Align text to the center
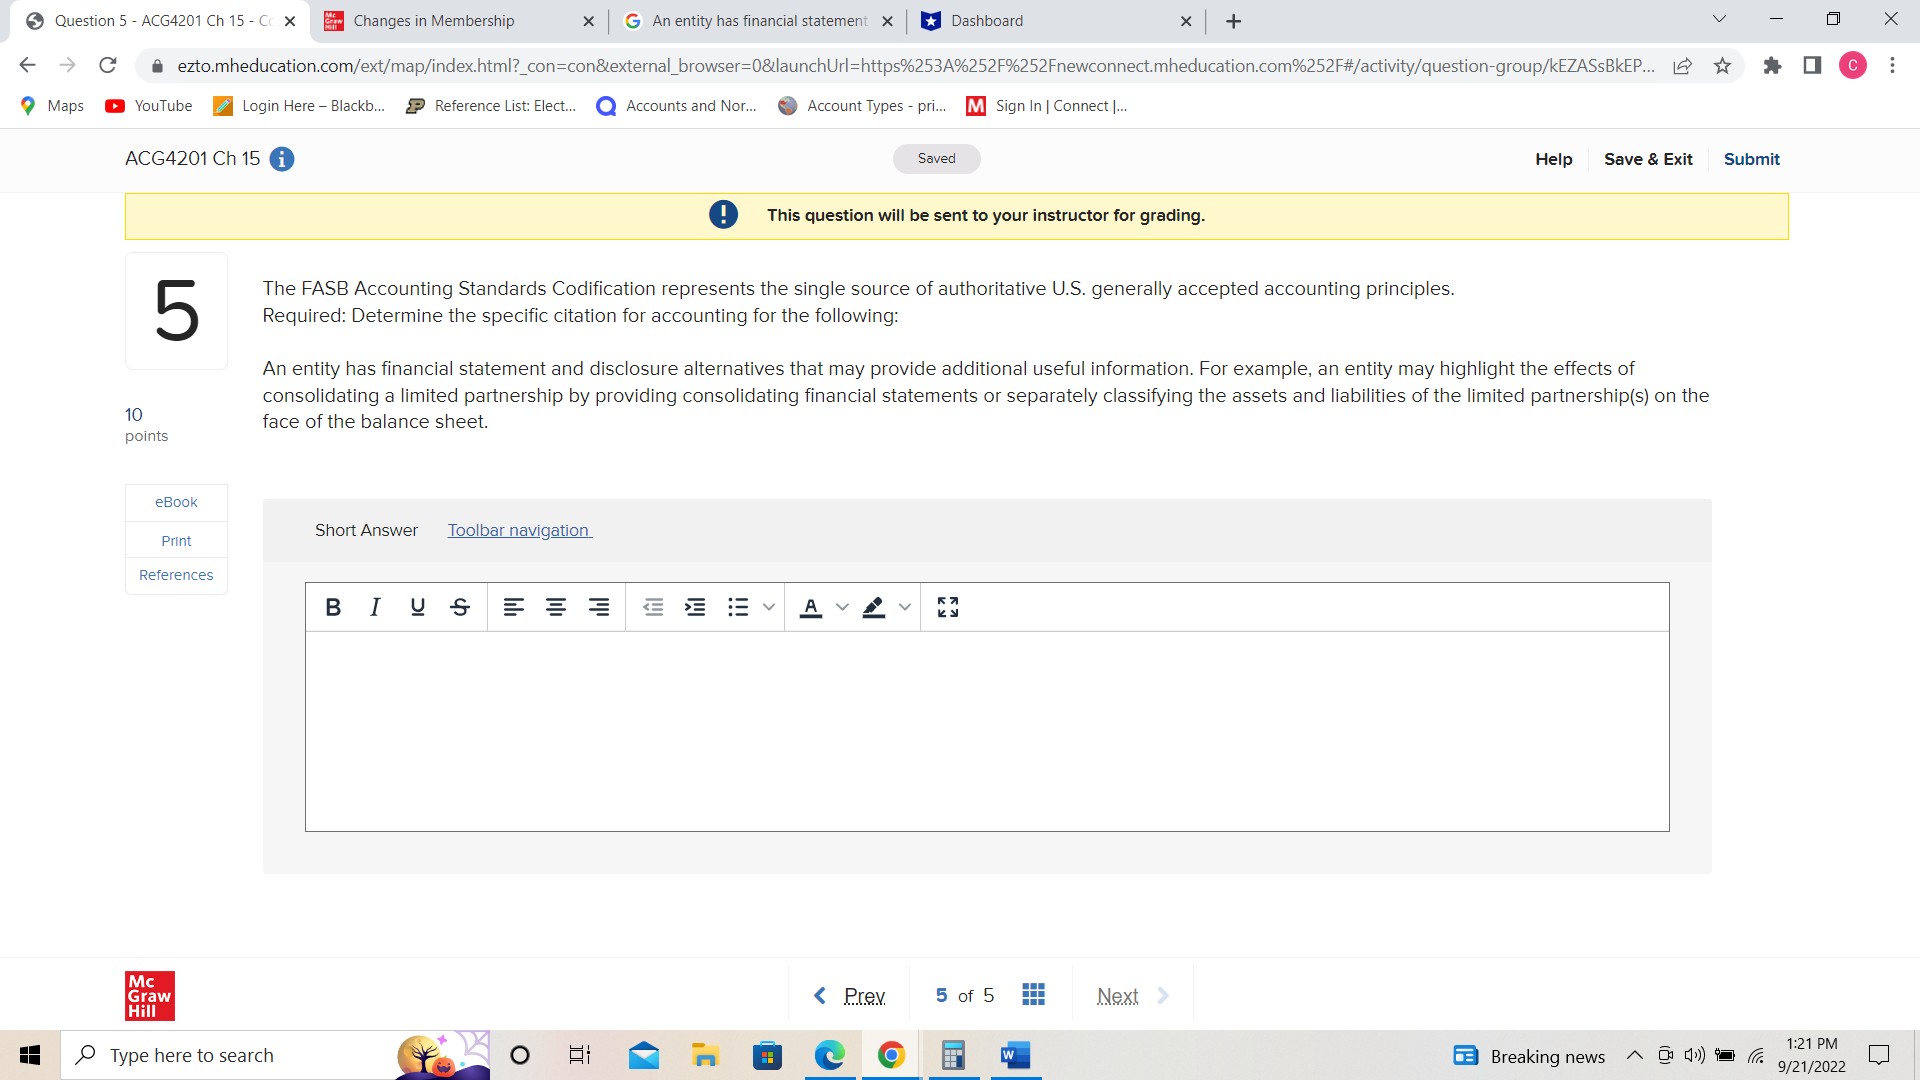Image resolution: width=1920 pixels, height=1080 pixels. coord(556,606)
